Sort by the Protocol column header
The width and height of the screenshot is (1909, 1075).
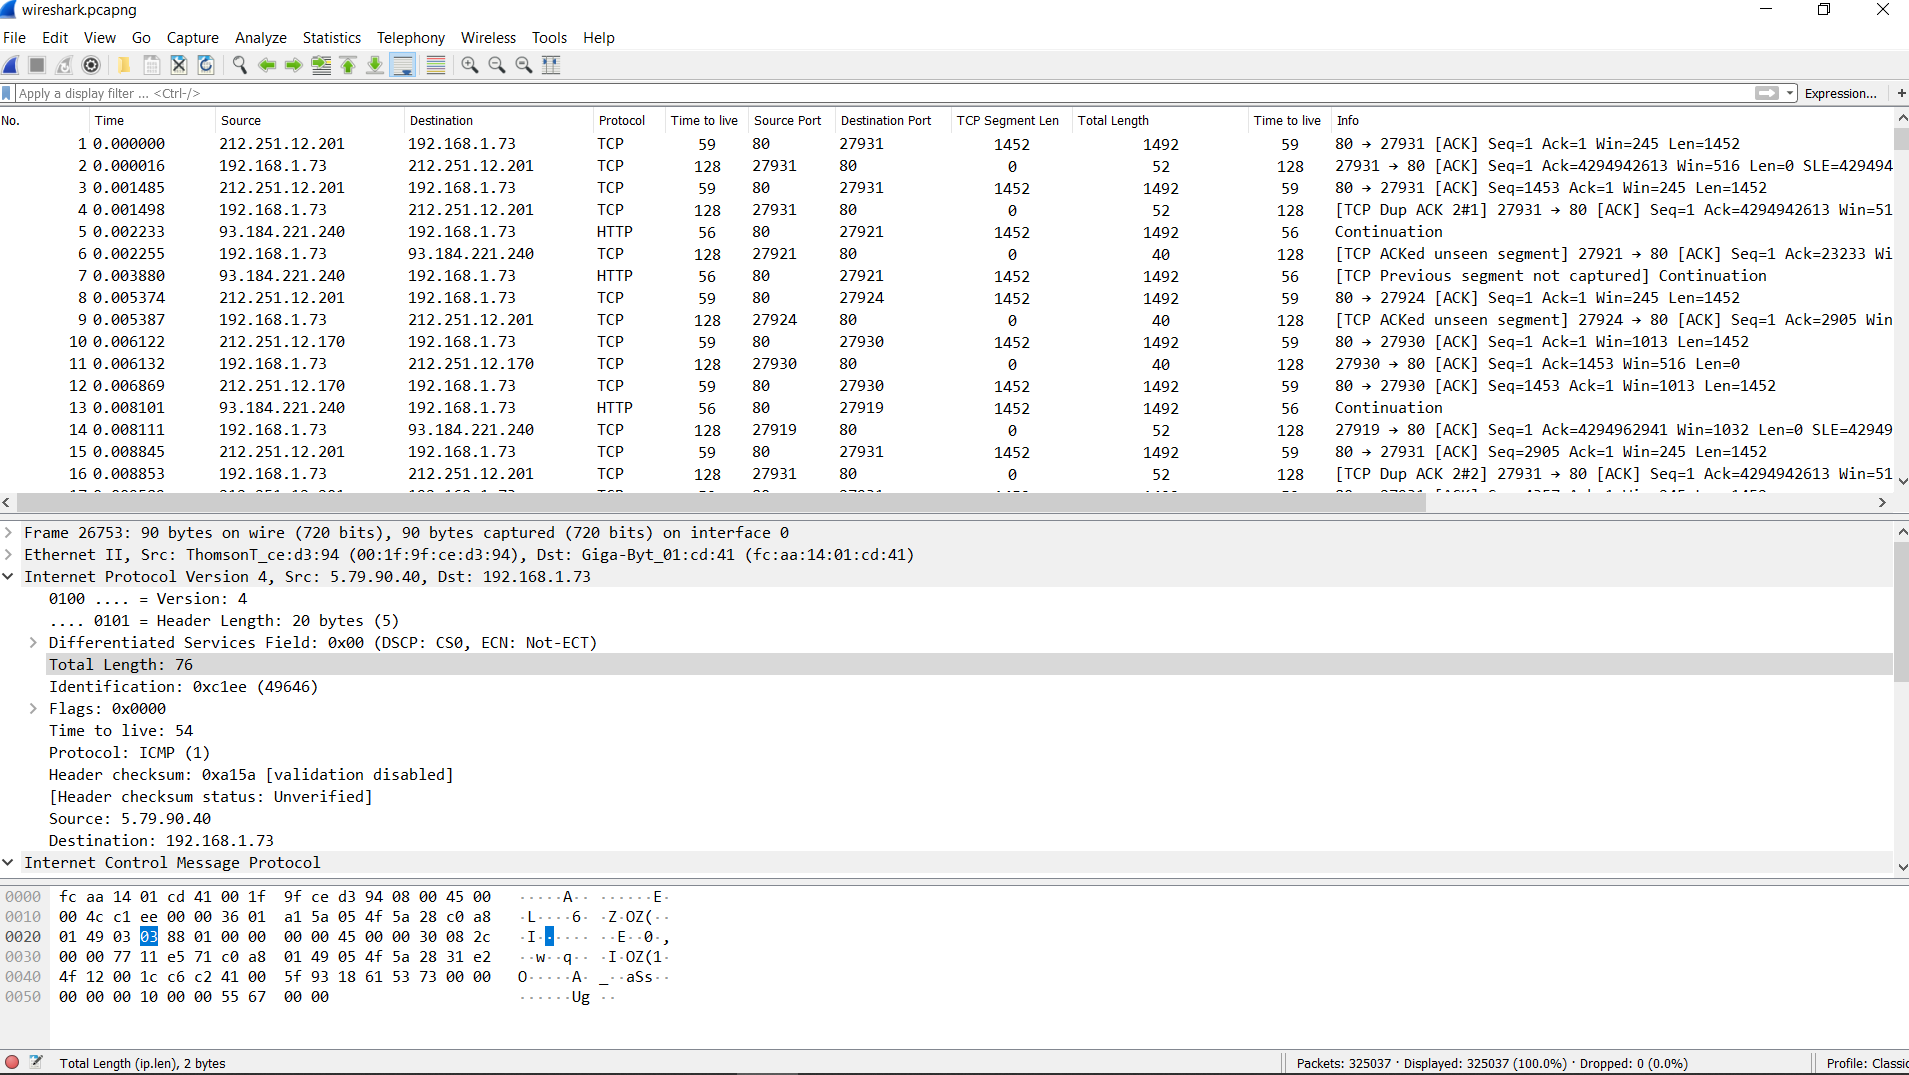click(621, 120)
